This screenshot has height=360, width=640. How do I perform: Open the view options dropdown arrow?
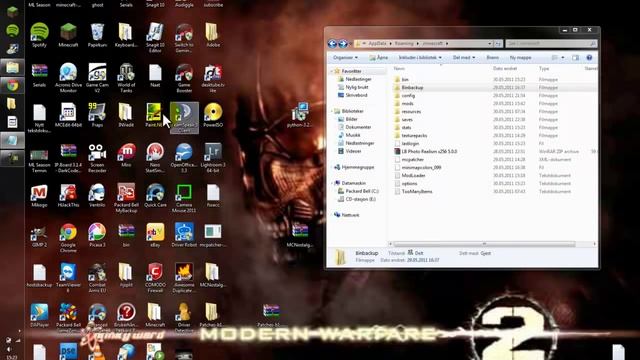point(563,58)
